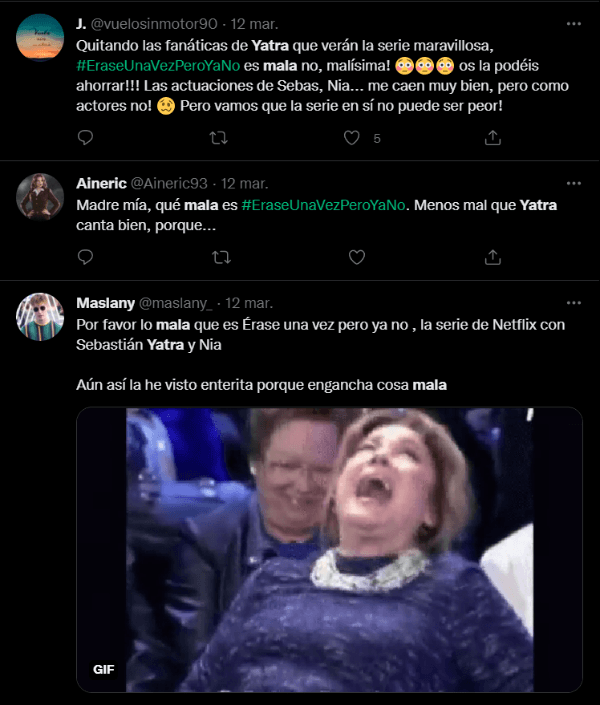Viewport: 600px width, 705px height.
Task: Open more options for J.'s tweet
Action: click(x=573, y=22)
